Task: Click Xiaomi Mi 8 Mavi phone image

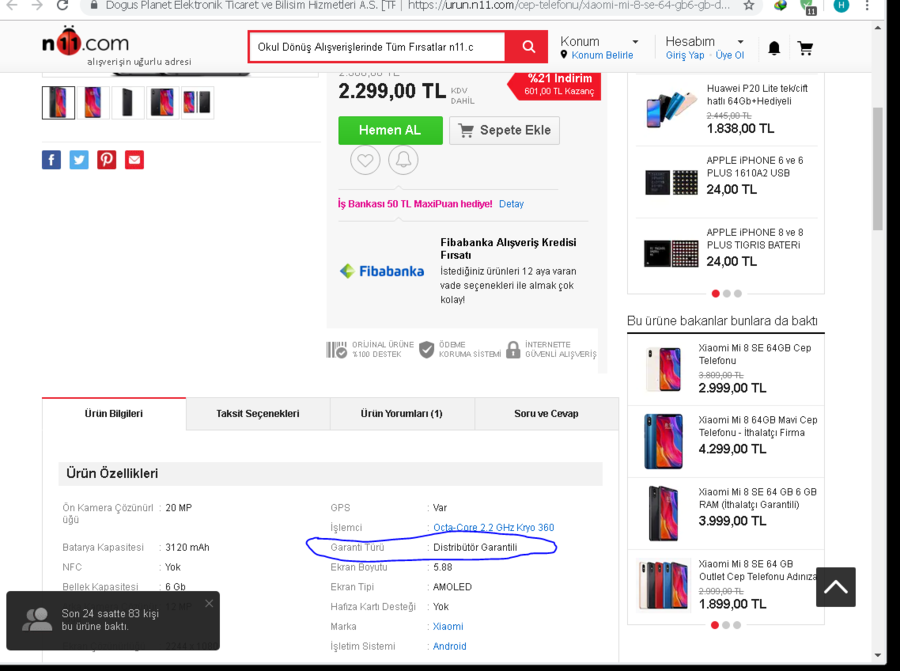Action: click(x=663, y=441)
